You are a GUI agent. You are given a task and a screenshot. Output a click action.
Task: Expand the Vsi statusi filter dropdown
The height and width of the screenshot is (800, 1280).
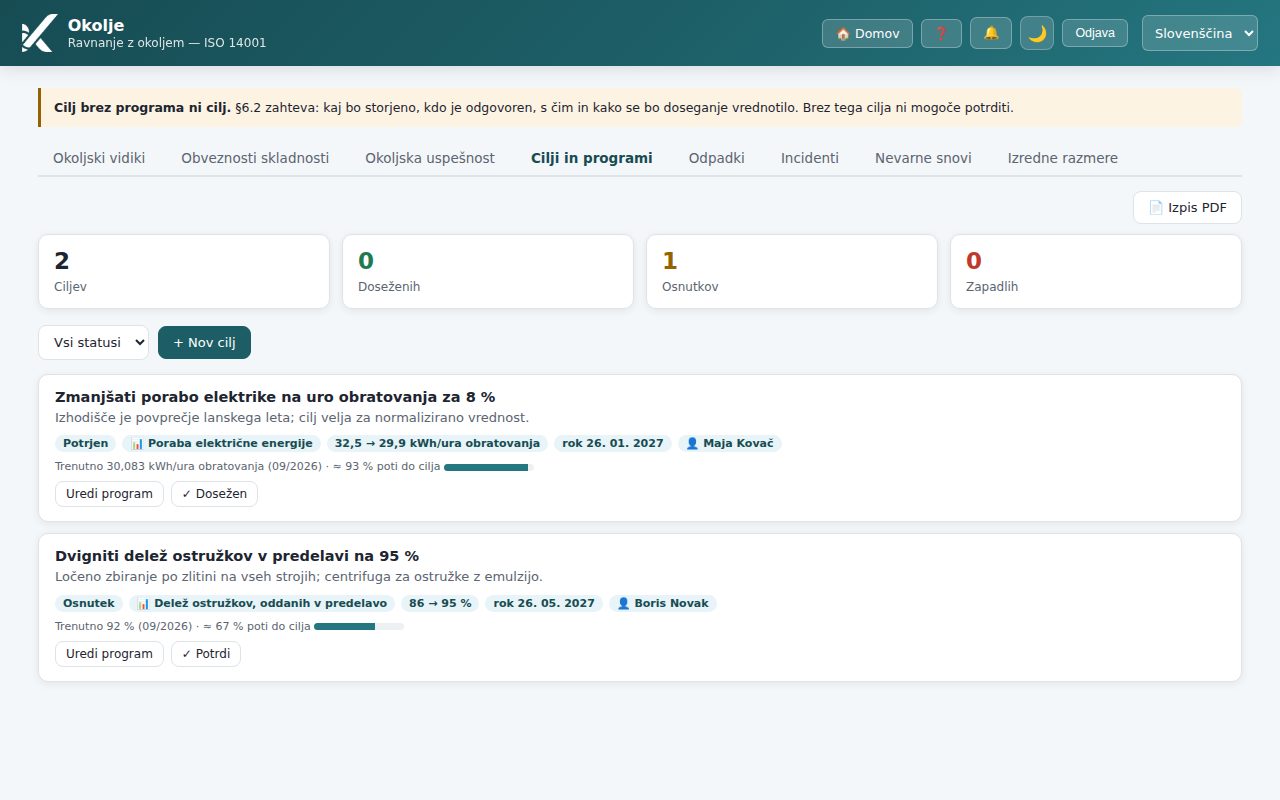point(94,342)
